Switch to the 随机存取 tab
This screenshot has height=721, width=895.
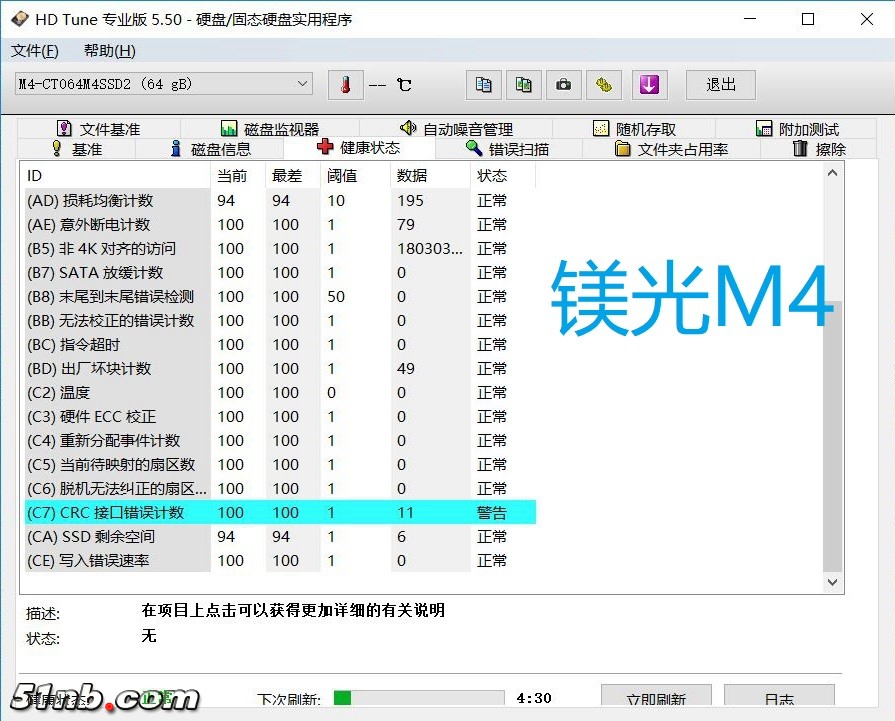coord(634,129)
